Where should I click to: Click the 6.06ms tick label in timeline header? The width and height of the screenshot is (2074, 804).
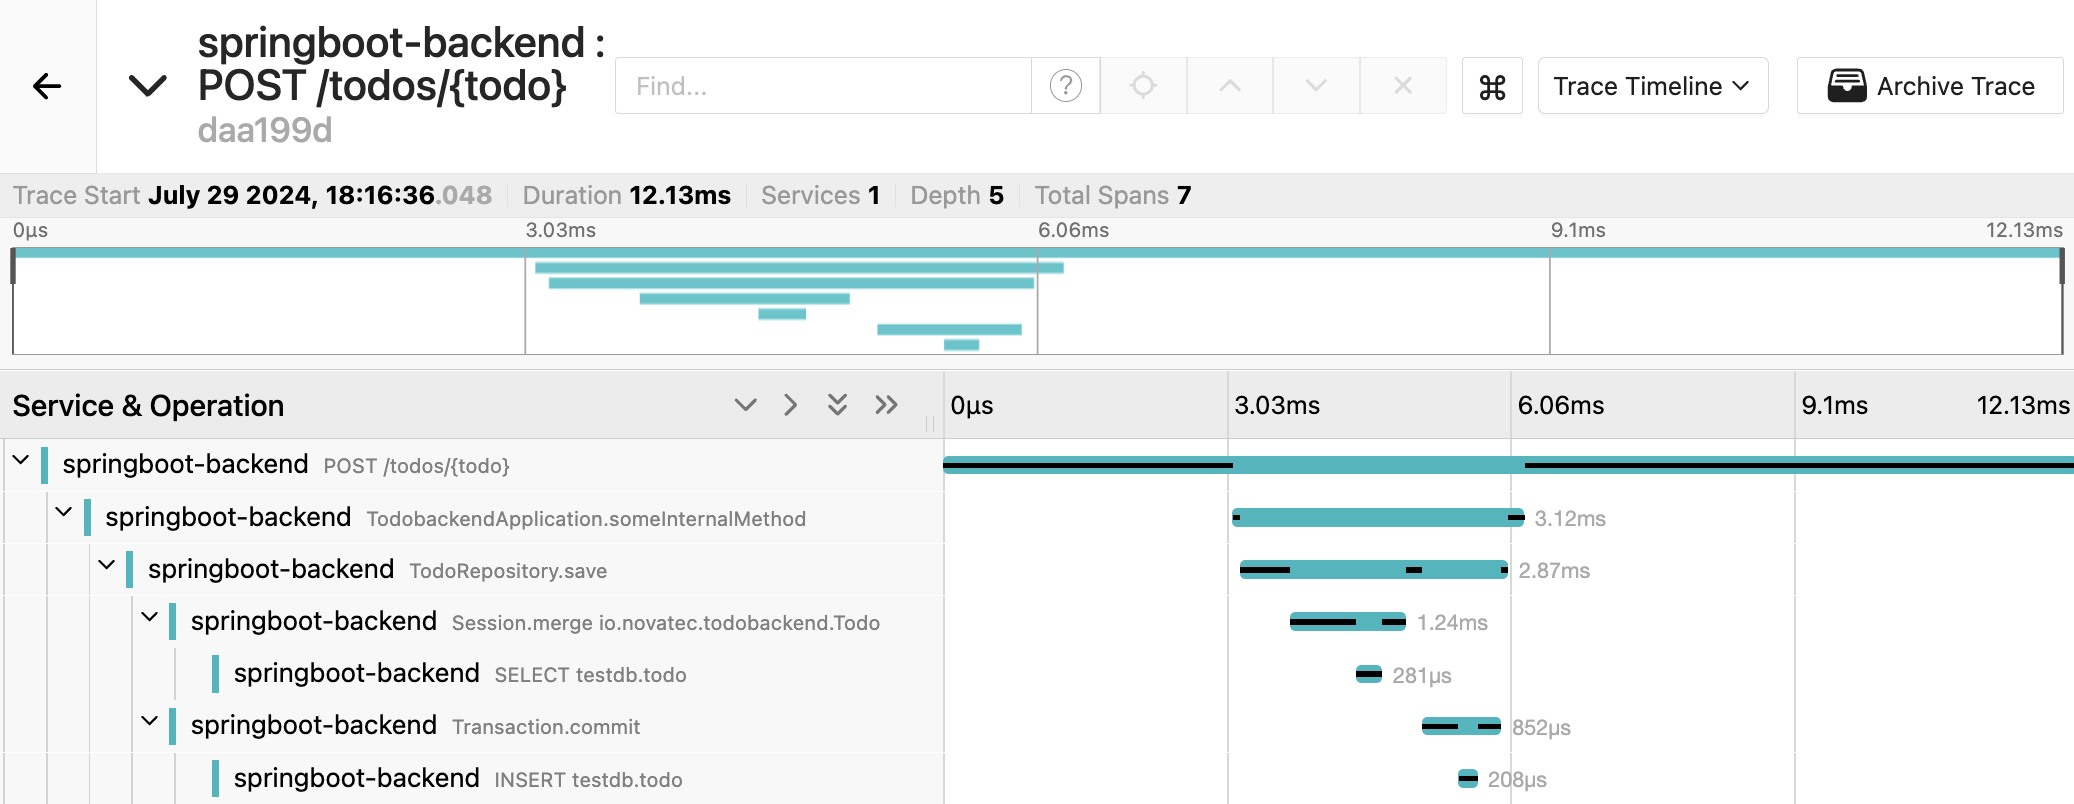[1561, 405]
